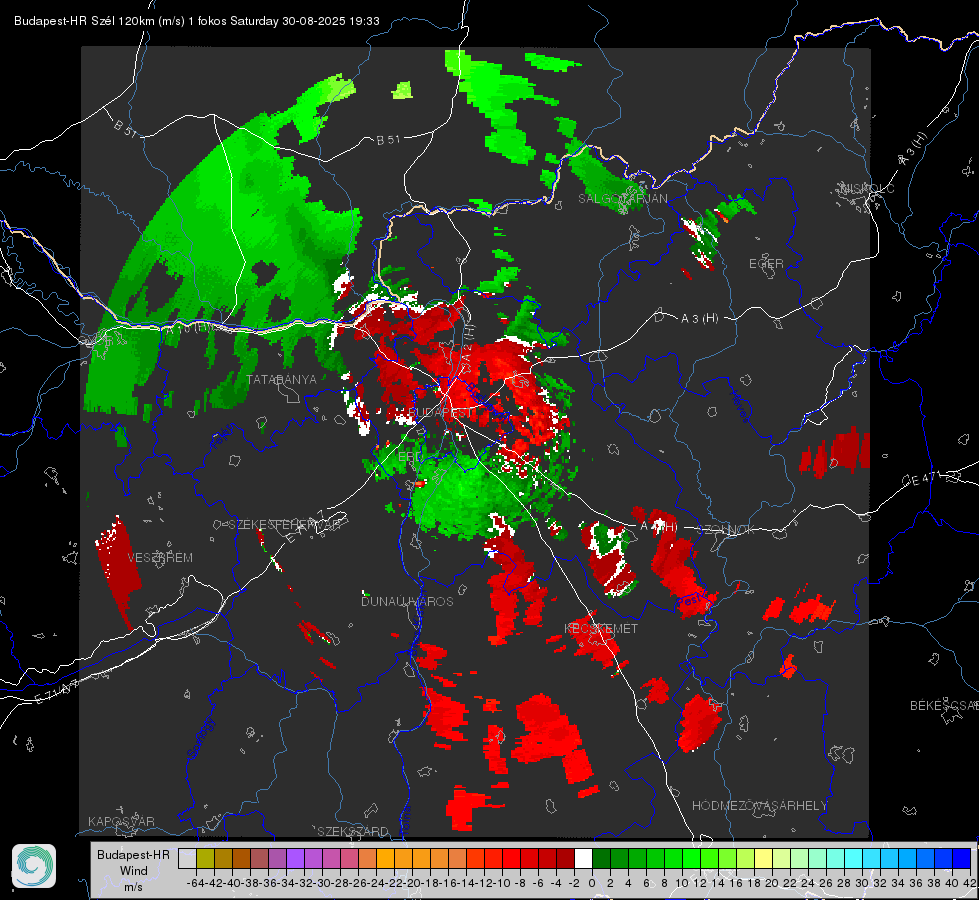Click the DUNAUJVAROS city label

coord(407,601)
